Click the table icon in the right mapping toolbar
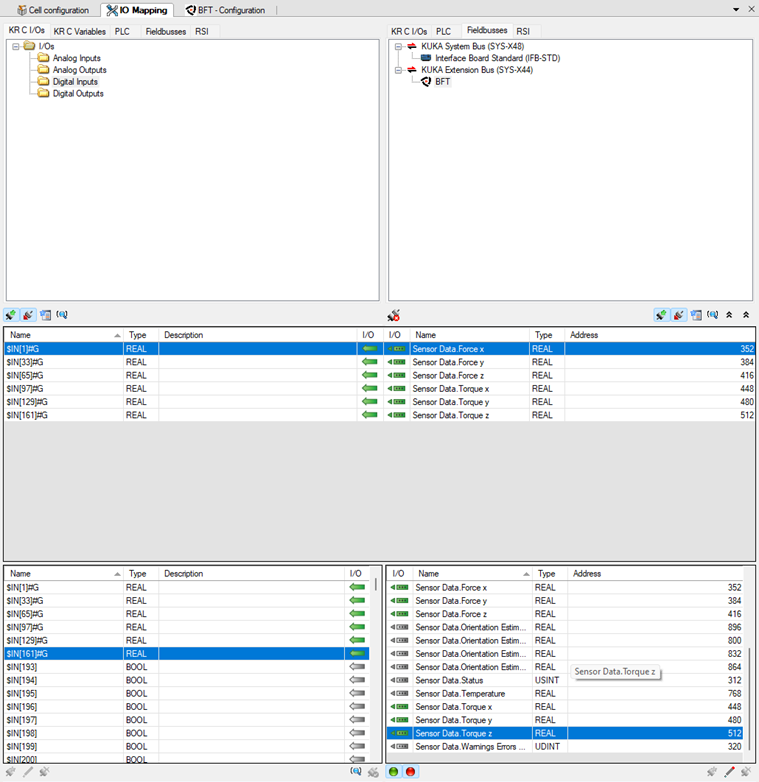Image resolution: width=759 pixels, height=782 pixels. tap(696, 314)
